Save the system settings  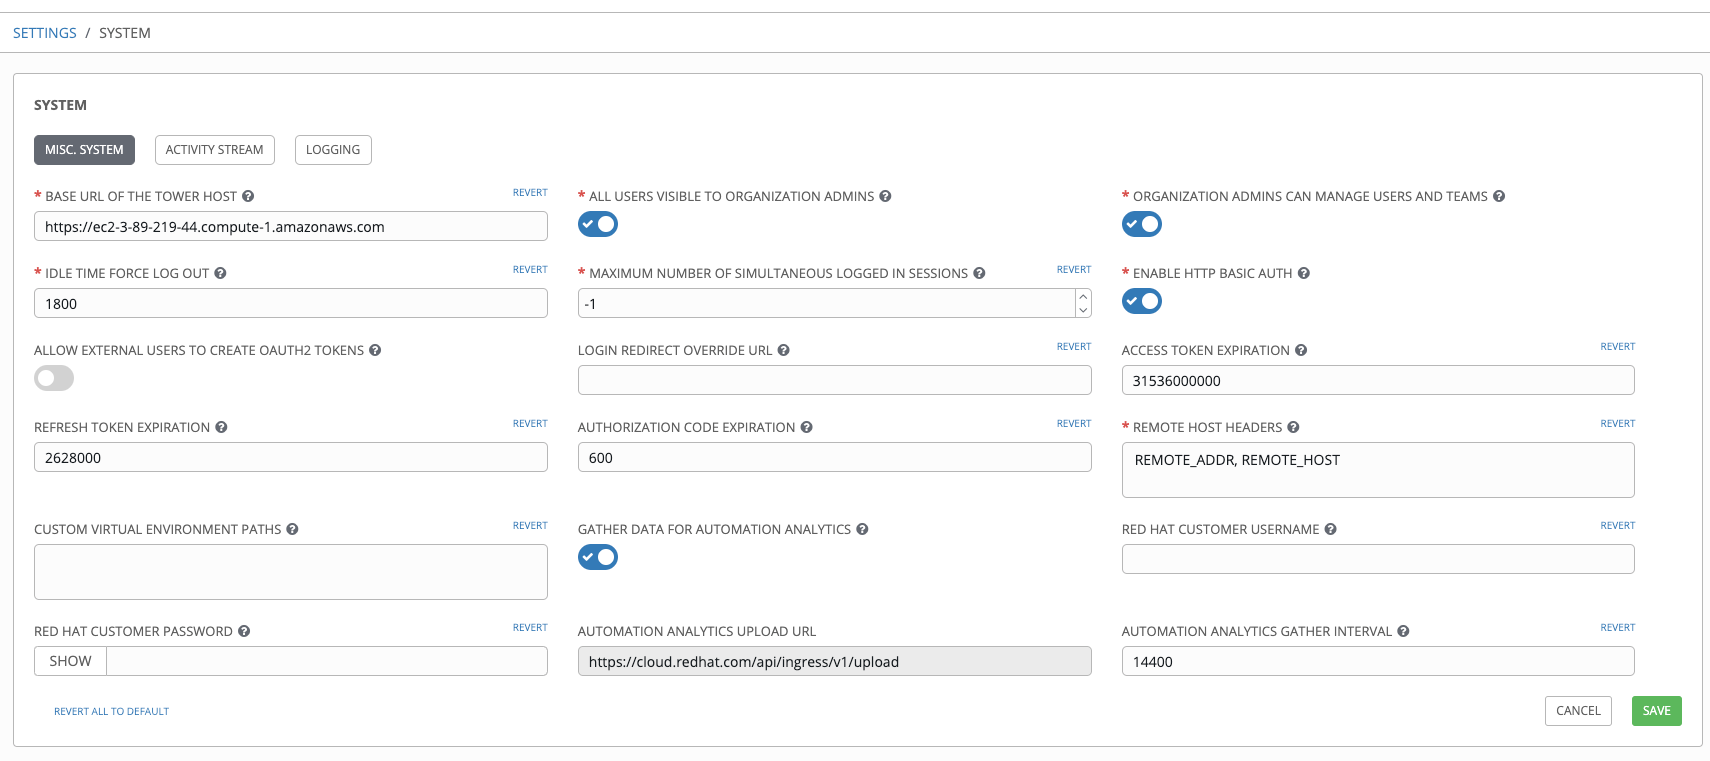click(x=1656, y=711)
